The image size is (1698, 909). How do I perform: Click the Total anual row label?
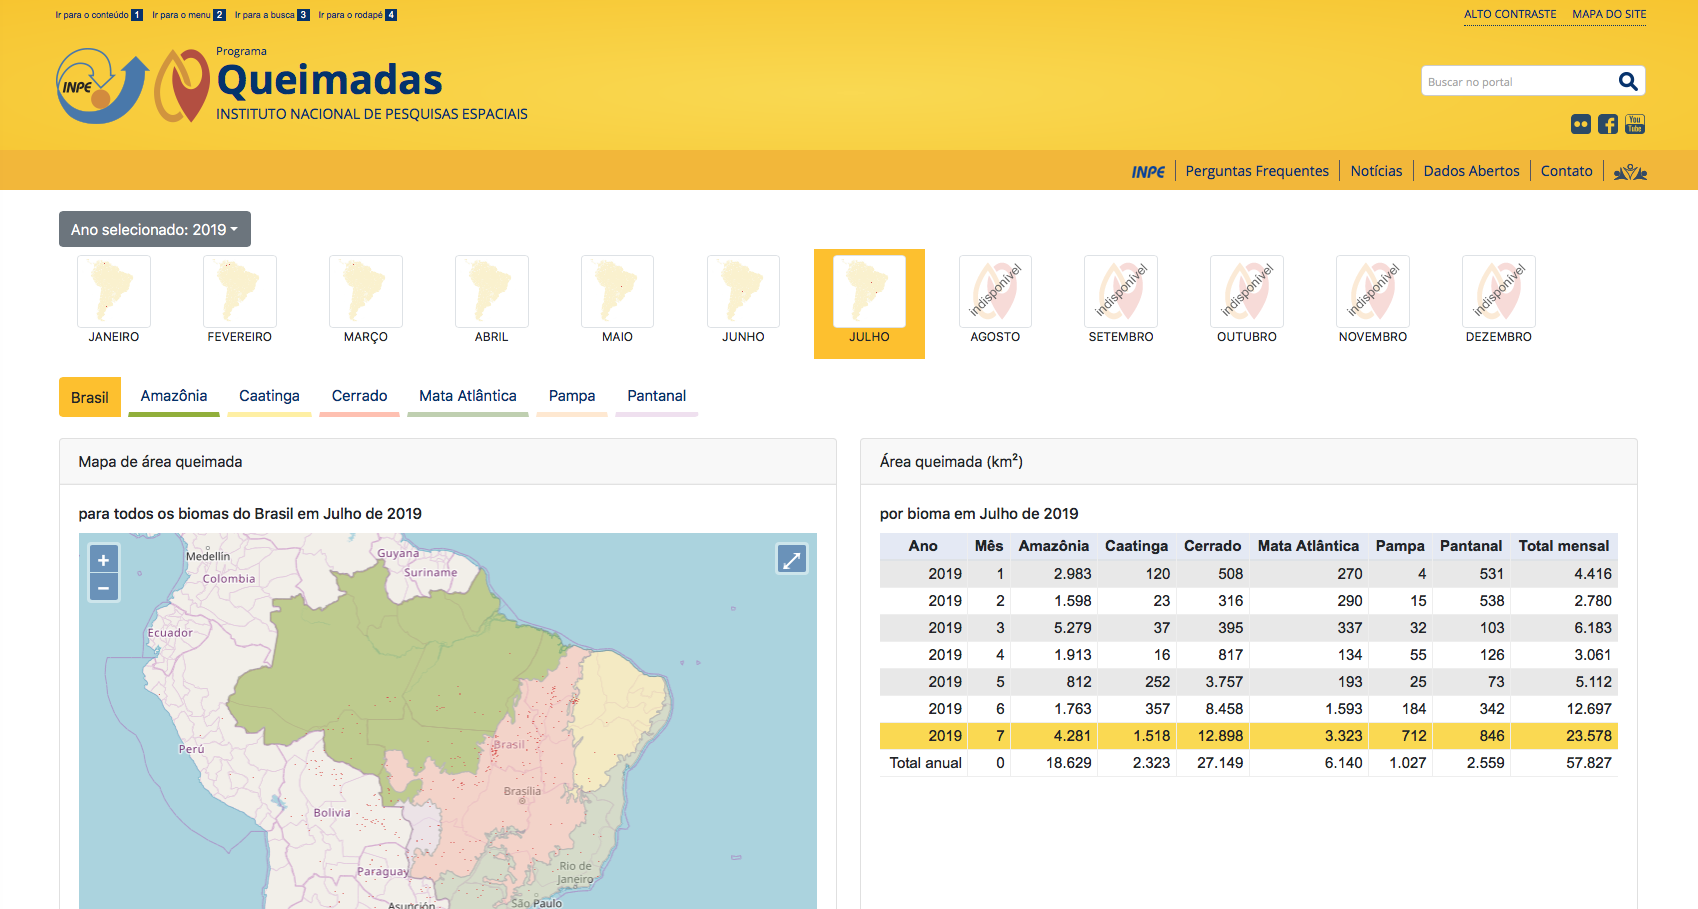click(926, 763)
